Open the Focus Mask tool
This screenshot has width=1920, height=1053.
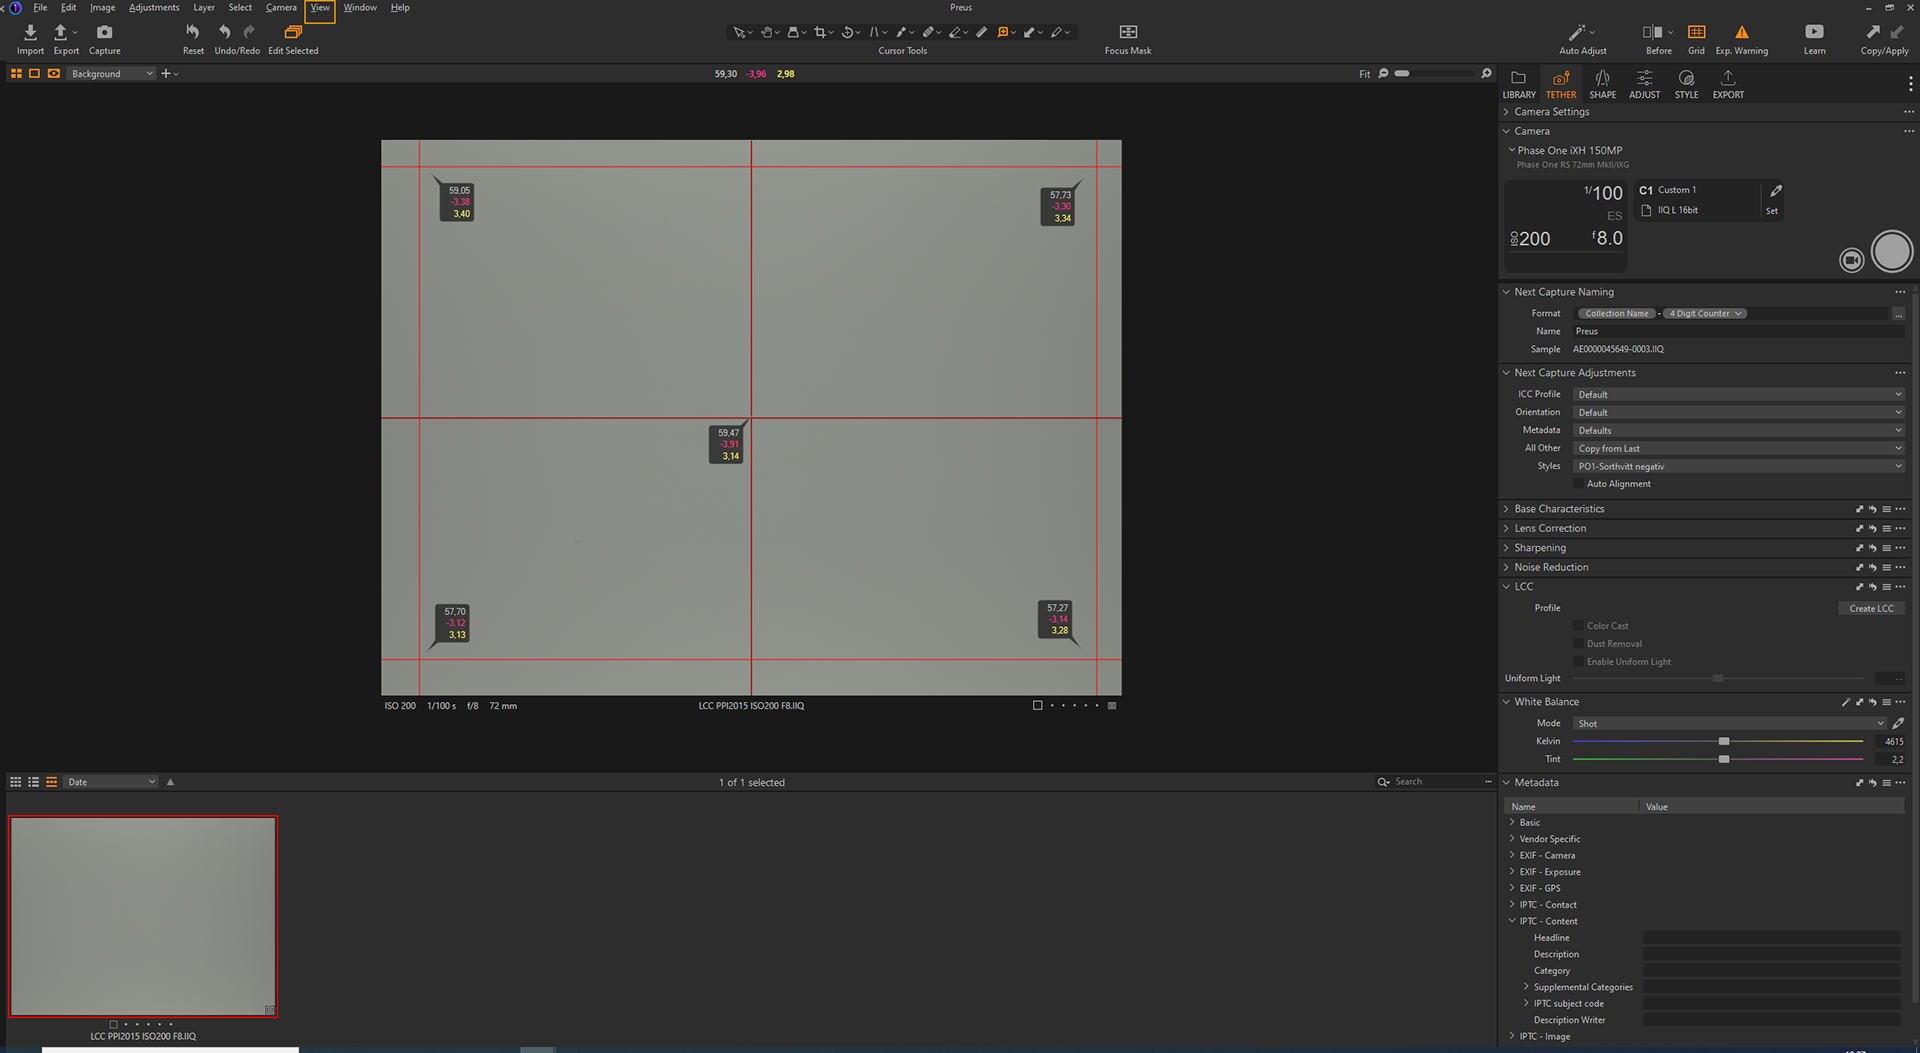point(1128,33)
